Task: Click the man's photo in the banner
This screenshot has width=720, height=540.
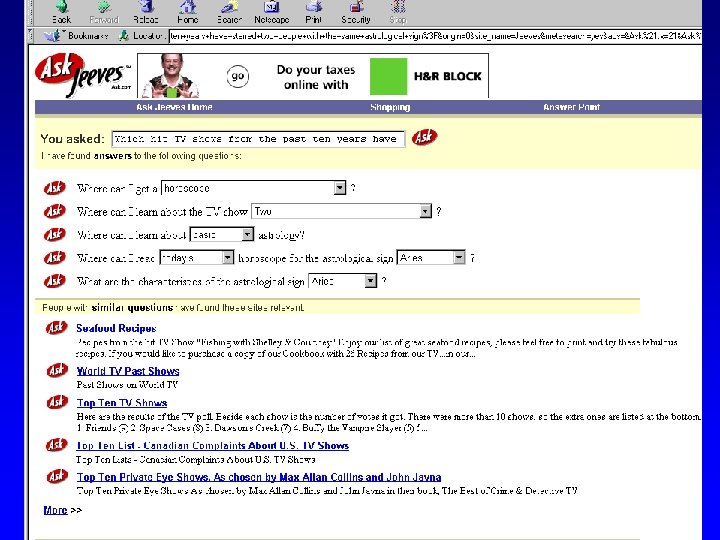Action: coord(171,76)
